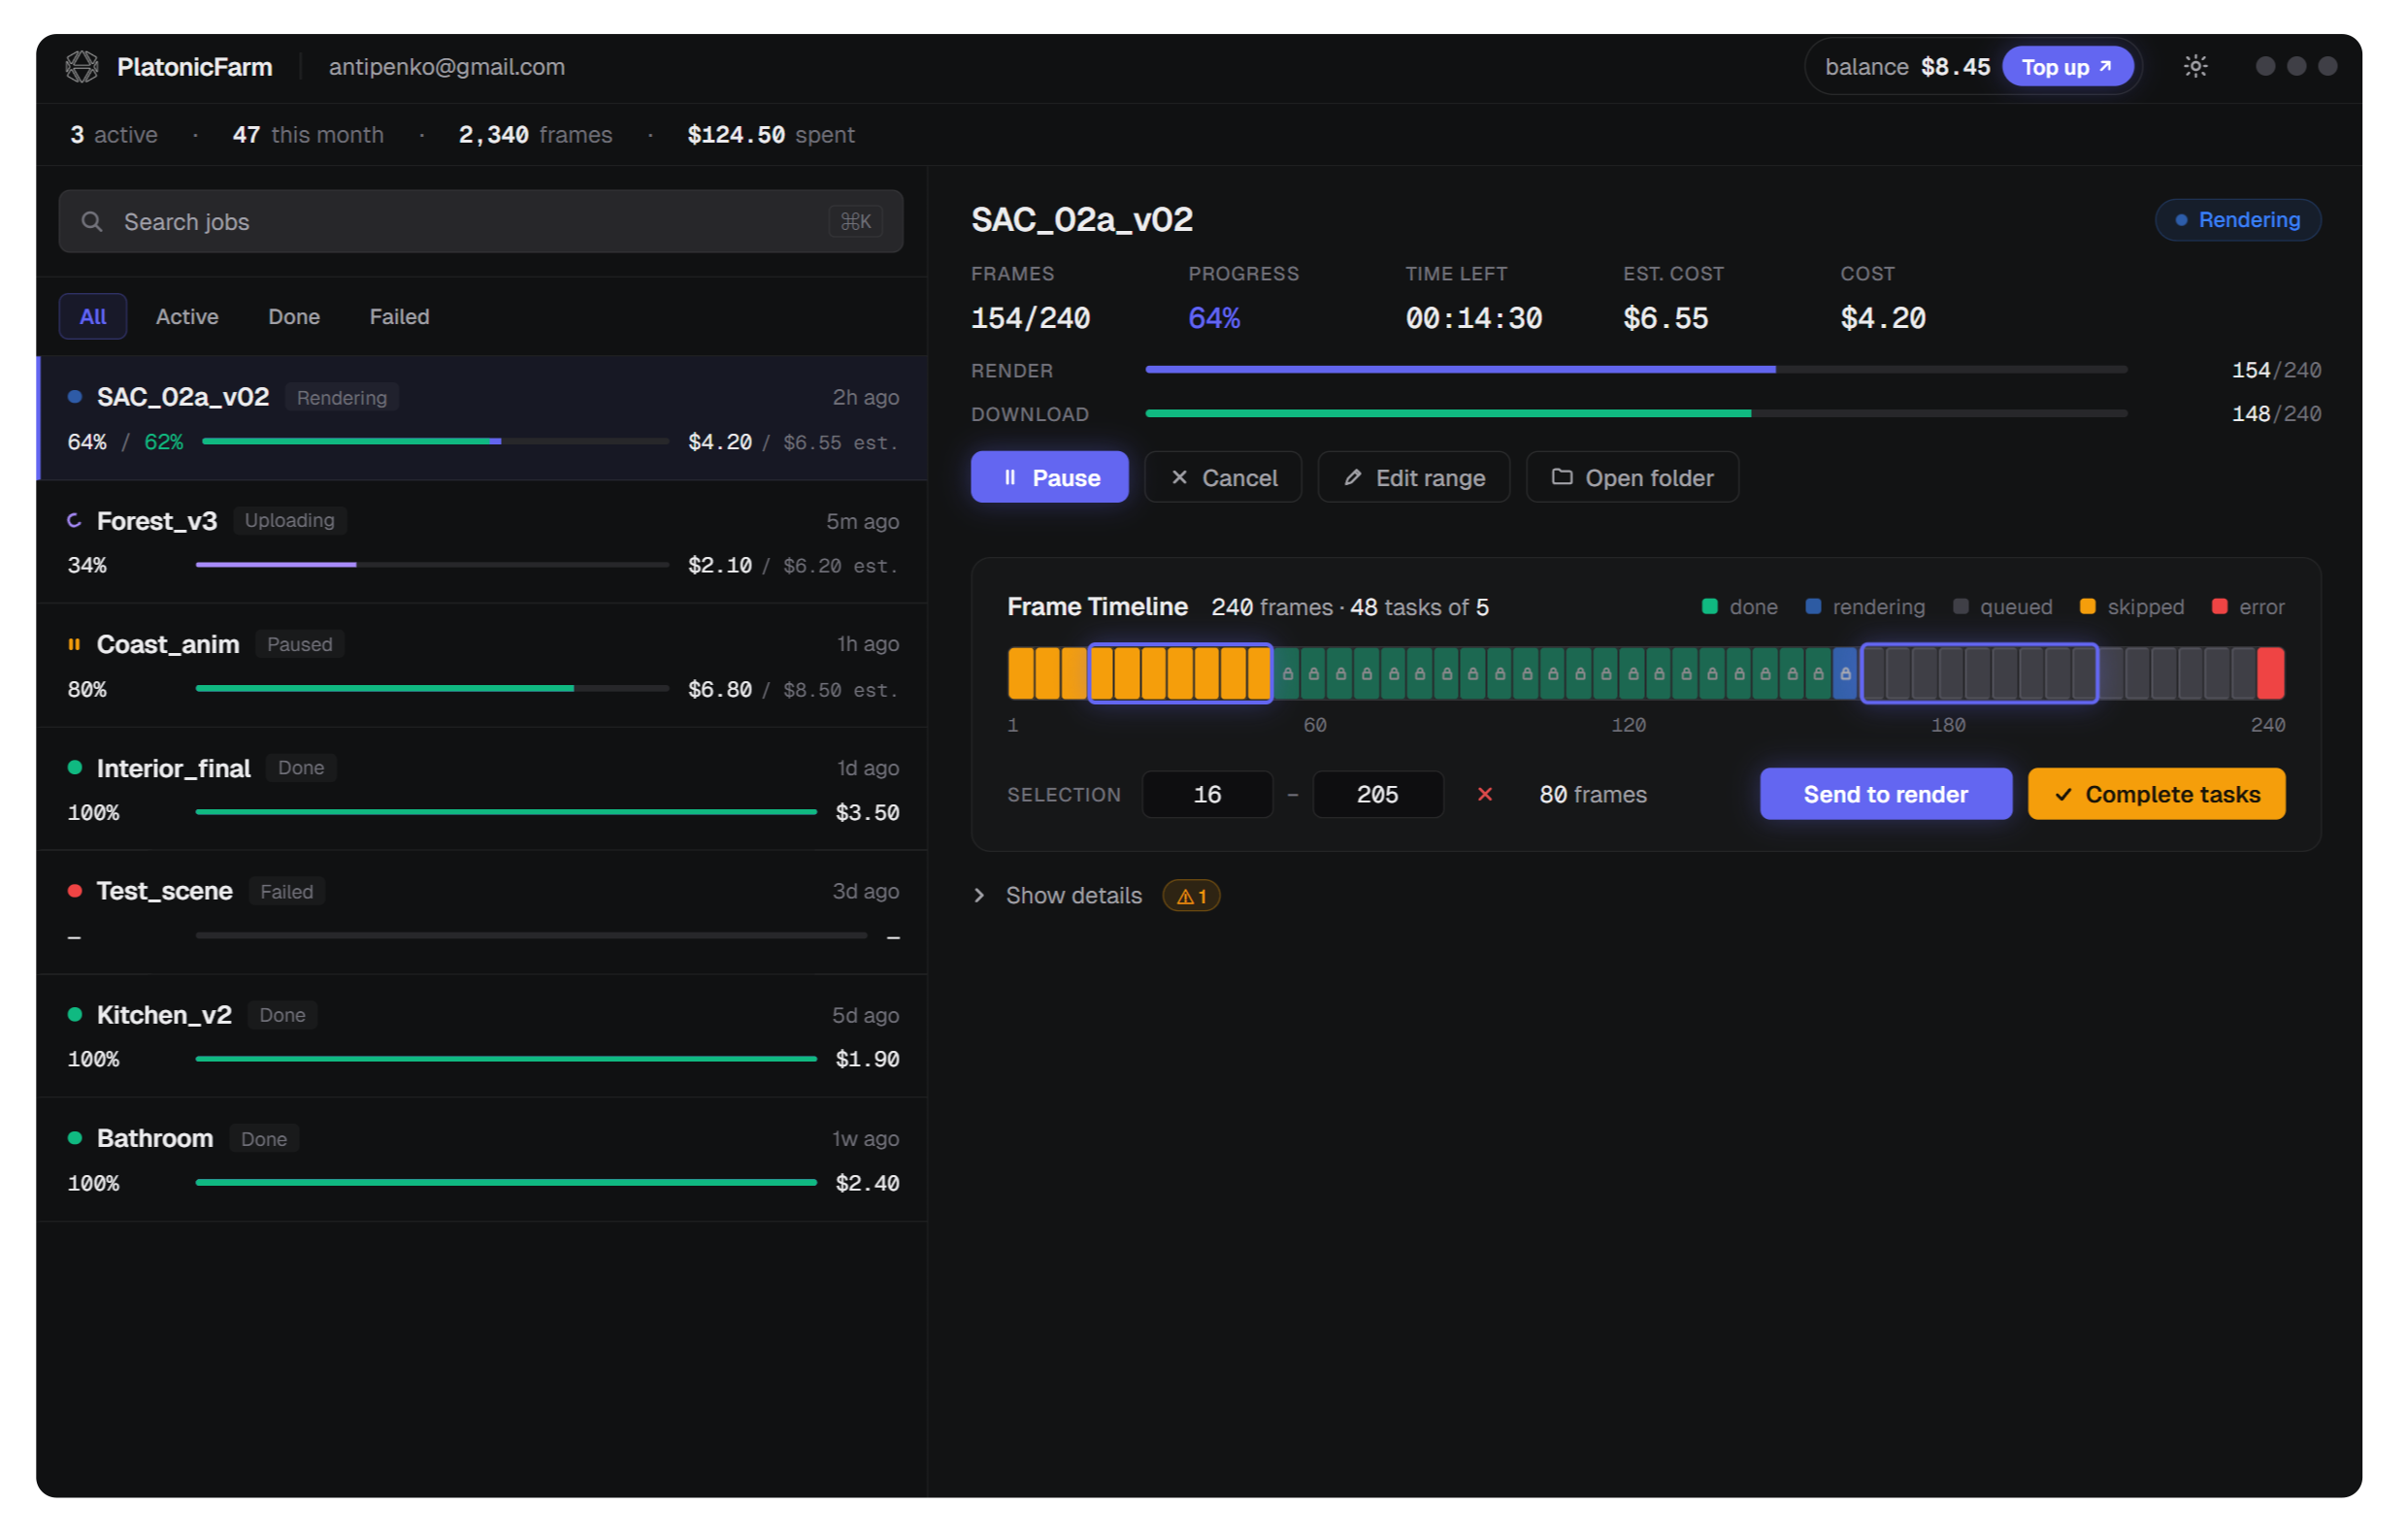This screenshot has height=1537, width=2408.
Task: Click the blue rendering frame block in the timeline
Action: (x=1845, y=673)
